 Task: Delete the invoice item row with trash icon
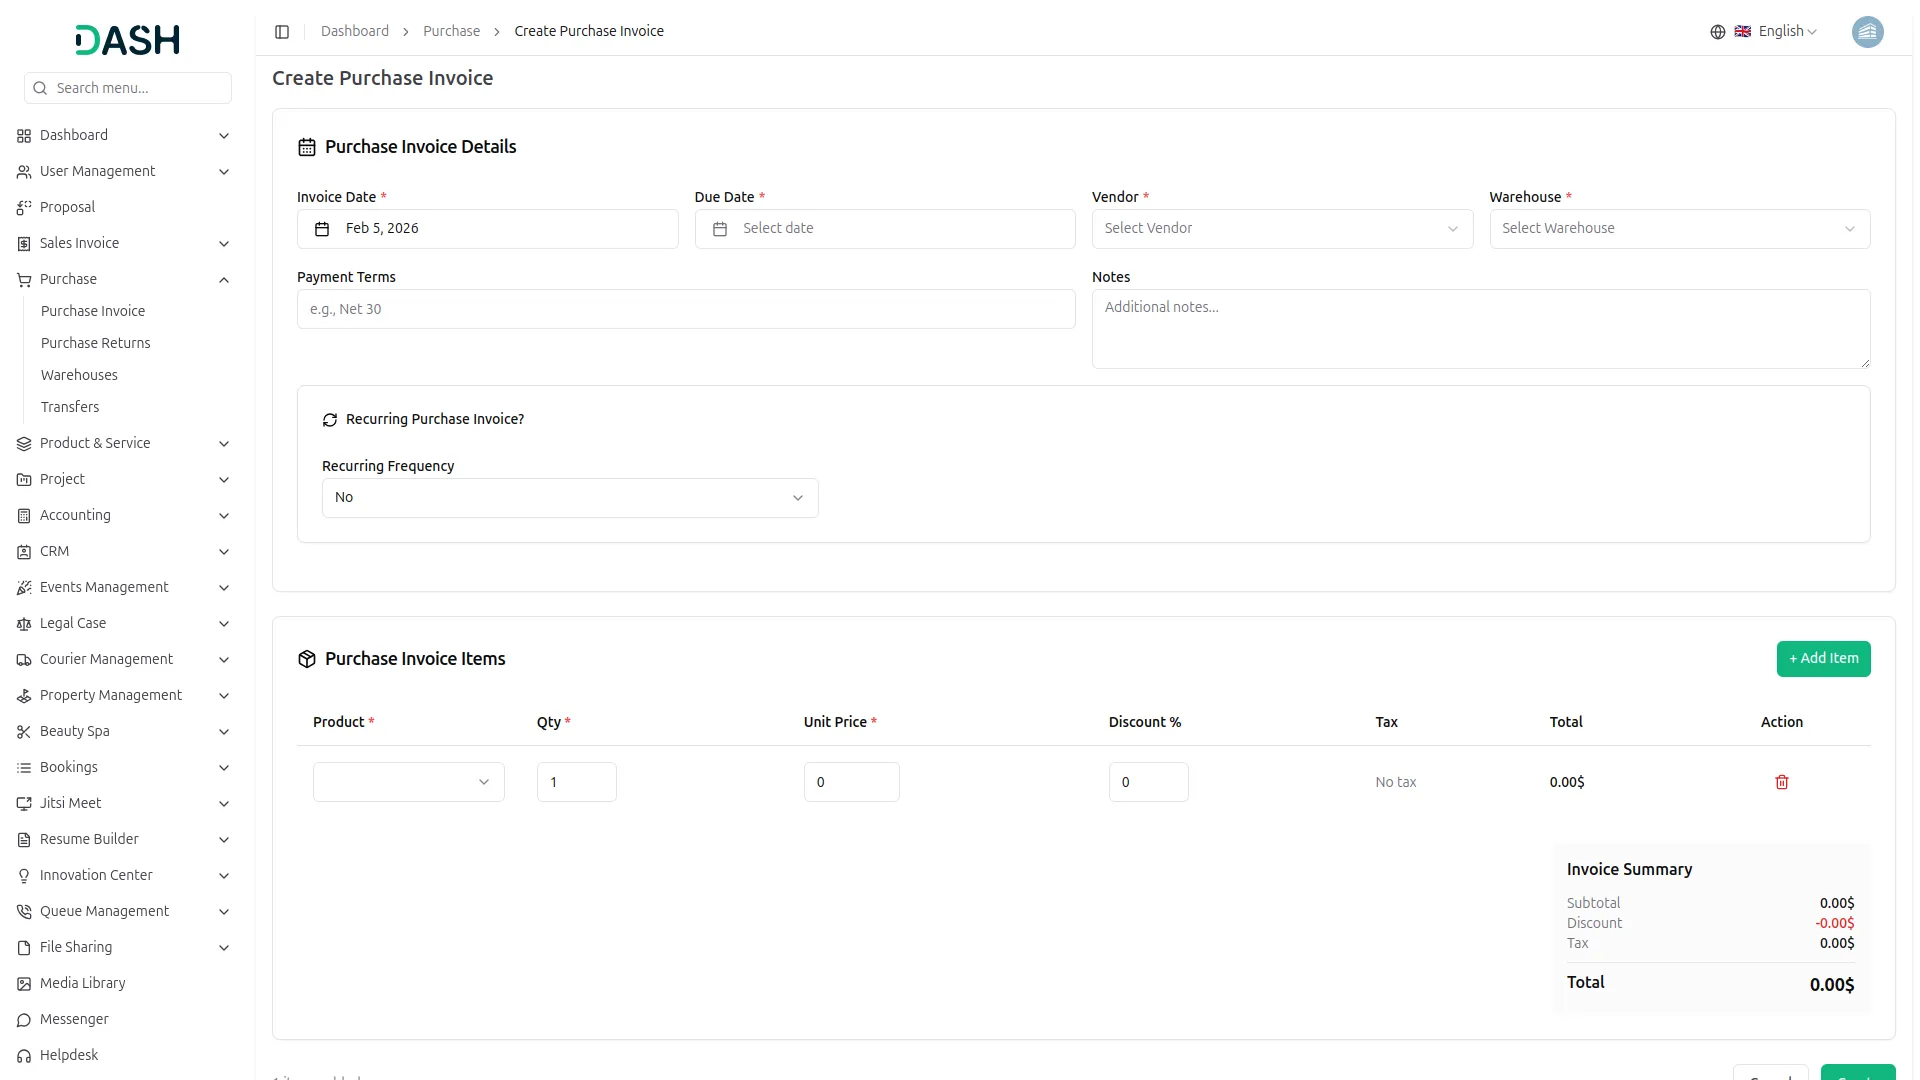[1781, 782]
